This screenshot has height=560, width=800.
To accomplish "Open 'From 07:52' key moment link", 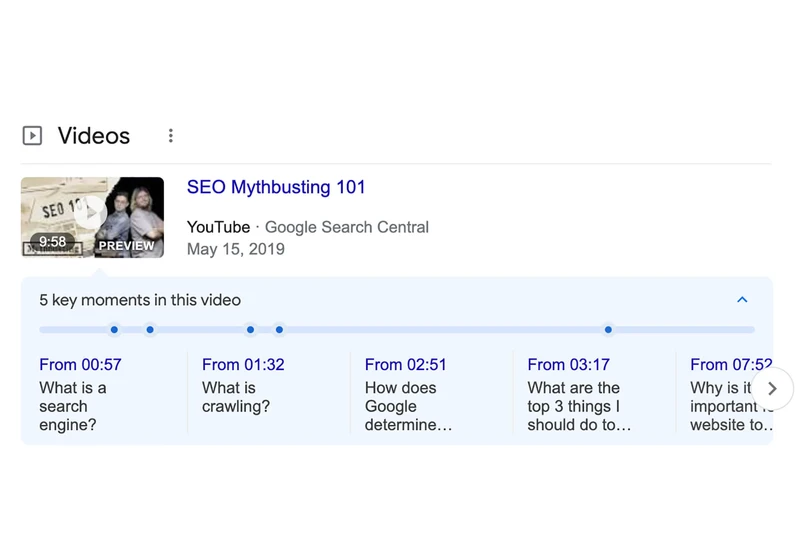I will pos(731,365).
